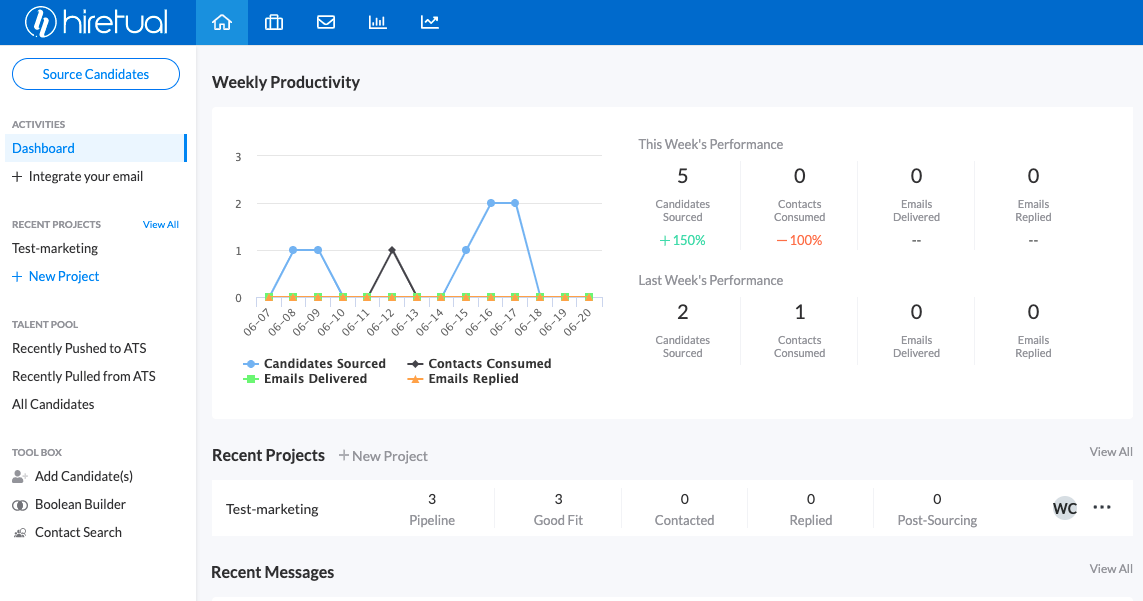Click the plus icon beside sidebar New Project
The height and width of the screenshot is (601, 1143).
pyautogui.click(x=17, y=276)
